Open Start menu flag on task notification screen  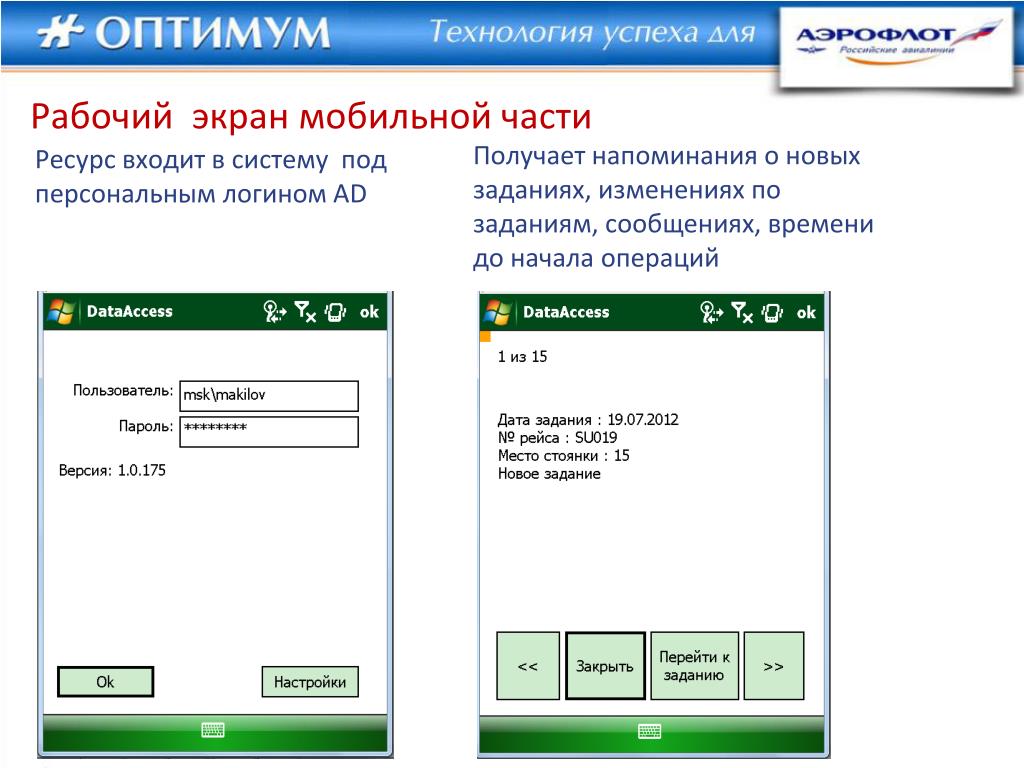coord(496,312)
